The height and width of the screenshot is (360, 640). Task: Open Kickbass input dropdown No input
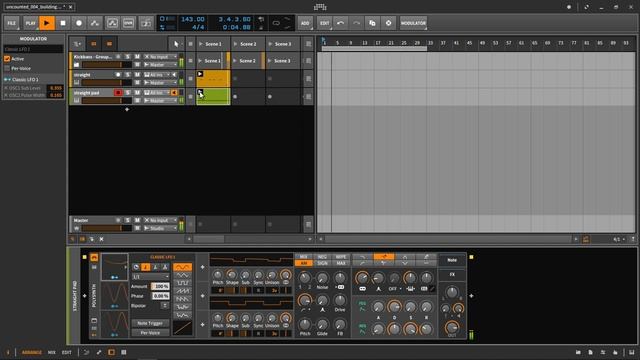(x=160, y=57)
